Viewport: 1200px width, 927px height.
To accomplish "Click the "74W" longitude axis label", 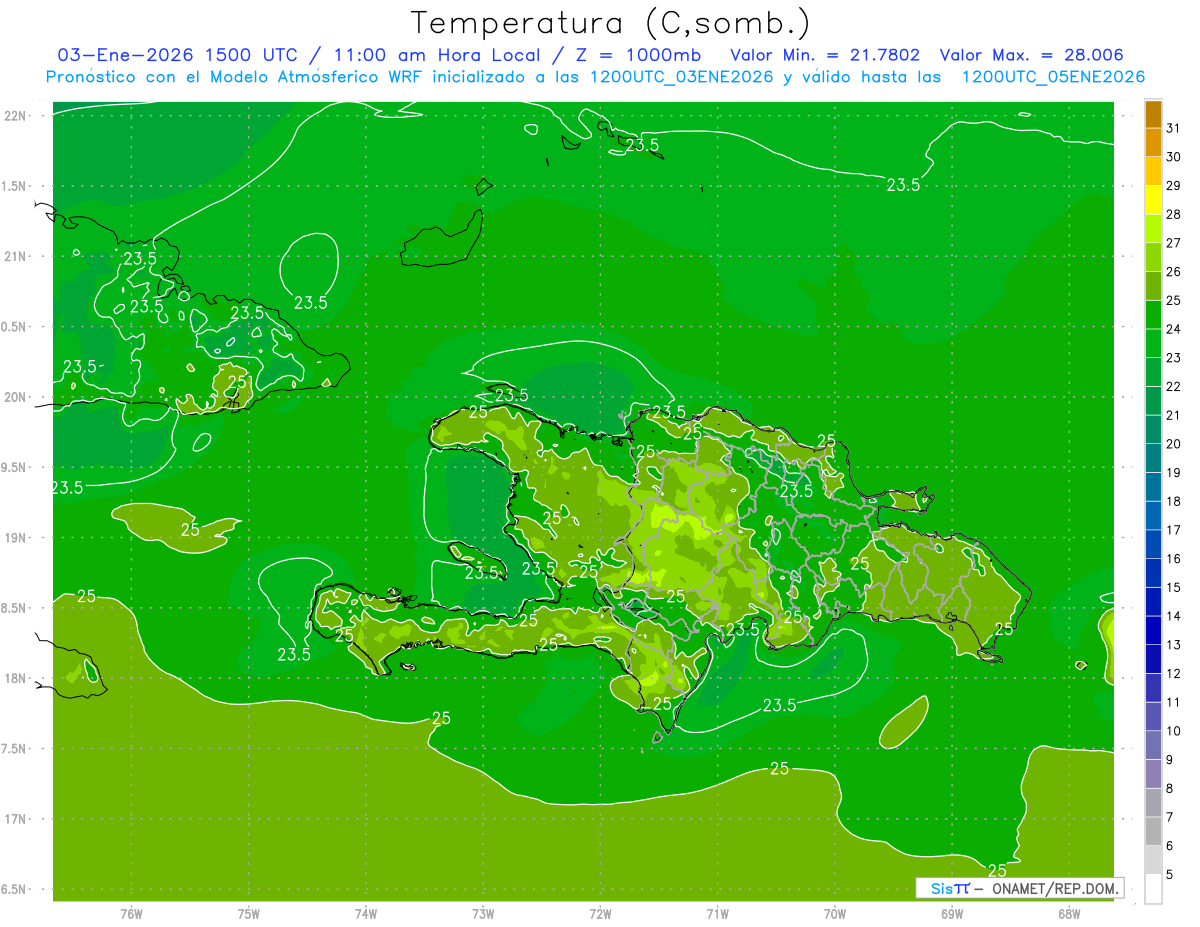I will click(366, 914).
